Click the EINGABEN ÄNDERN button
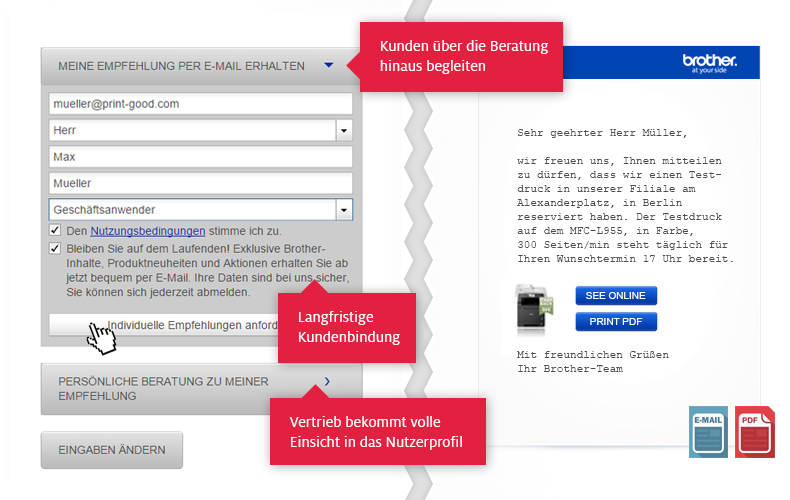The image size is (790, 500). click(112, 450)
